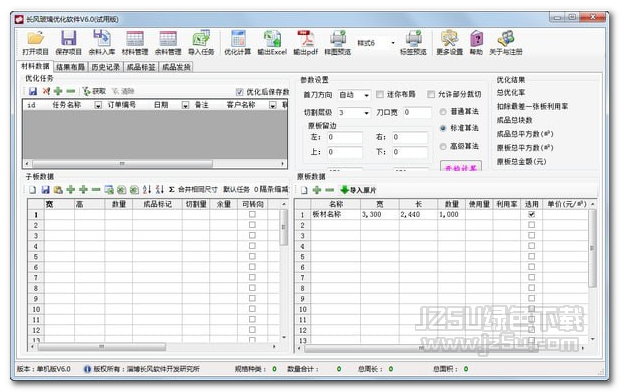This screenshot has height=392, width=620.
Task: Save the task in 优化任务 toolbar
Action: [x=33, y=91]
